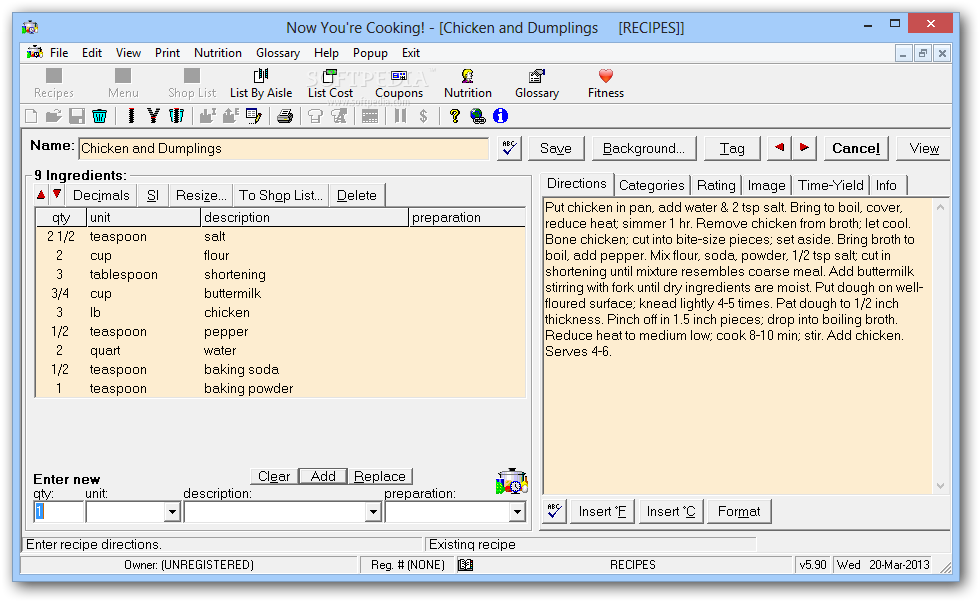Click the yellow question mark help icon
Image resolution: width=980 pixels, height=602 pixels.
[x=454, y=116]
